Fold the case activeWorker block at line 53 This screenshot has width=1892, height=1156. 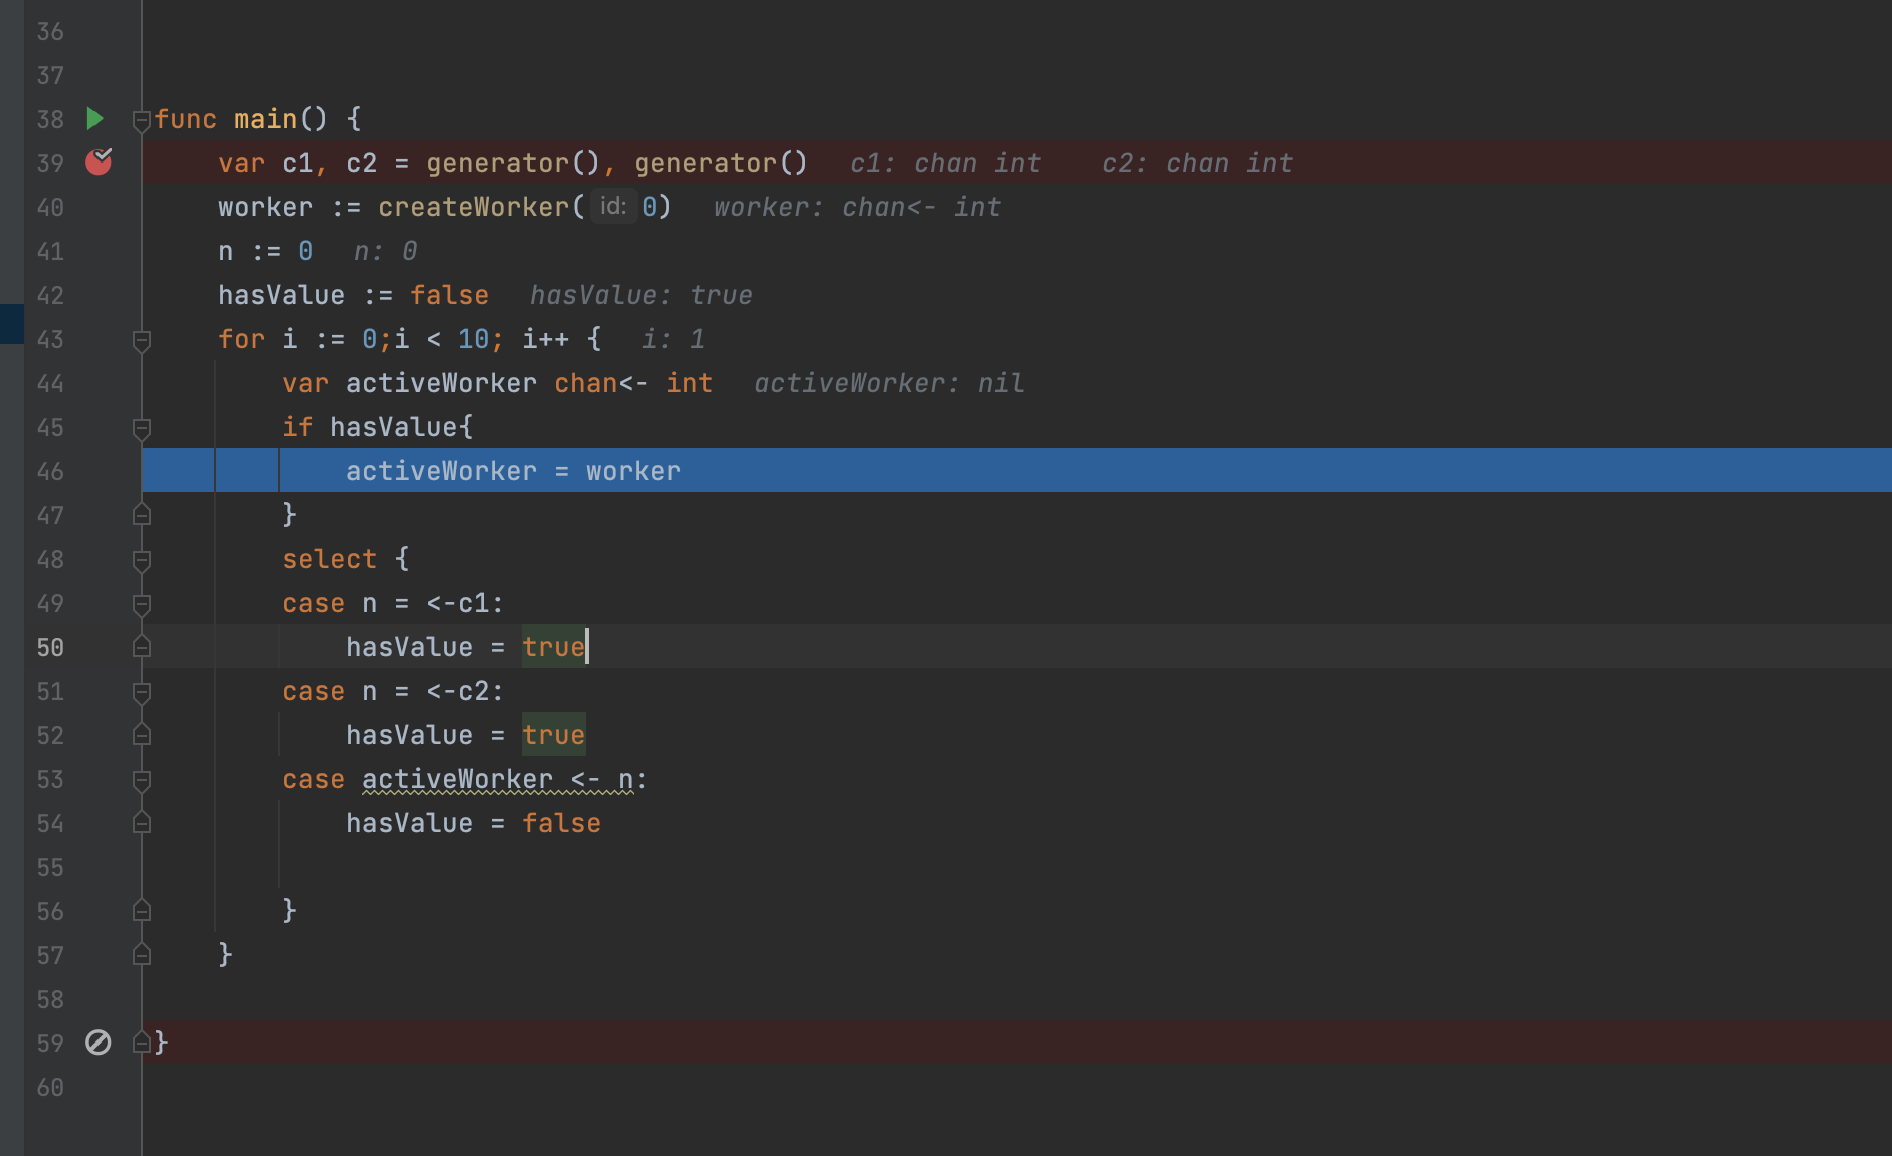coord(142,780)
